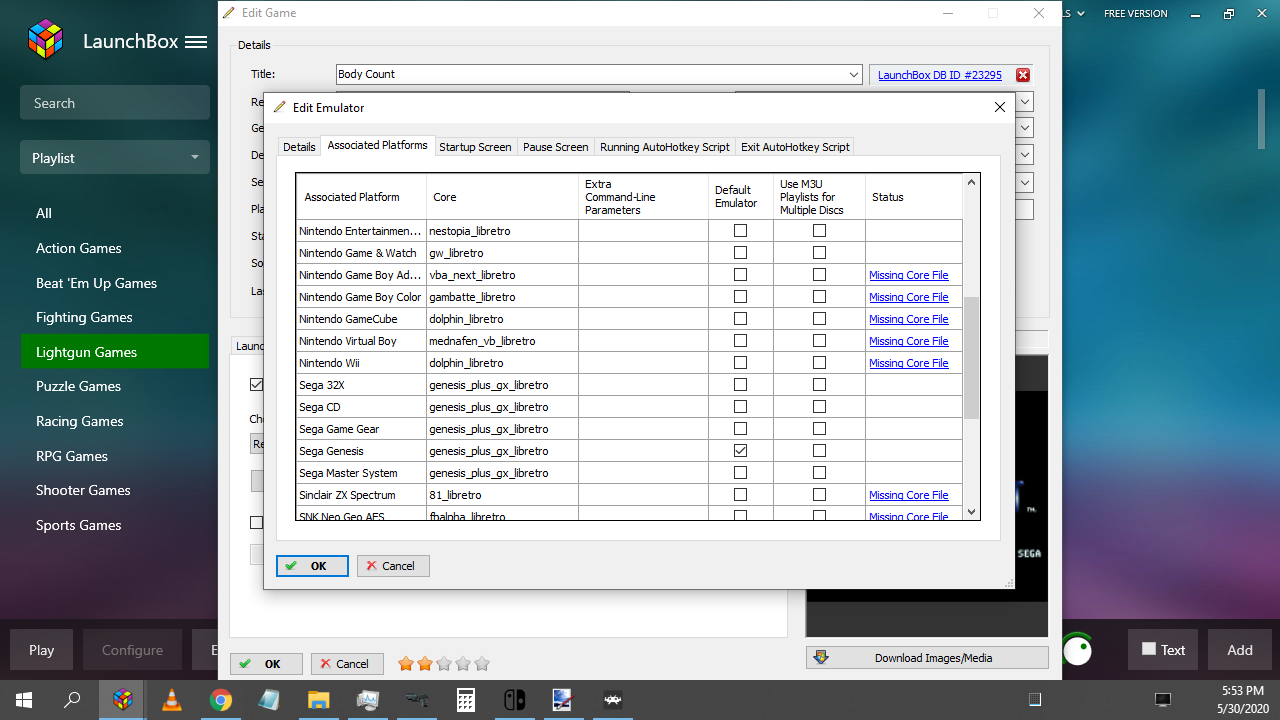
Task: Open Calculator from the taskbar
Action: pyautogui.click(x=466, y=700)
